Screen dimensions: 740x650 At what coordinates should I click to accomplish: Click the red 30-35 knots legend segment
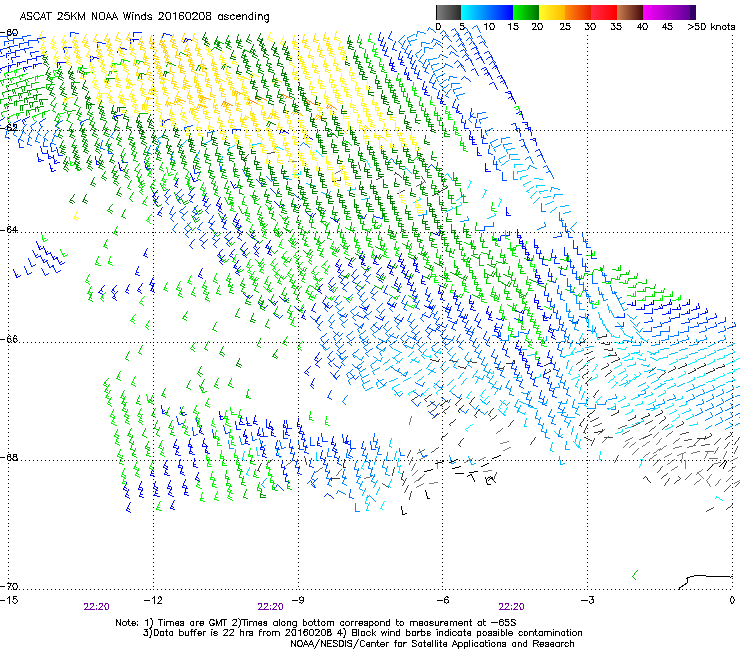click(x=604, y=12)
